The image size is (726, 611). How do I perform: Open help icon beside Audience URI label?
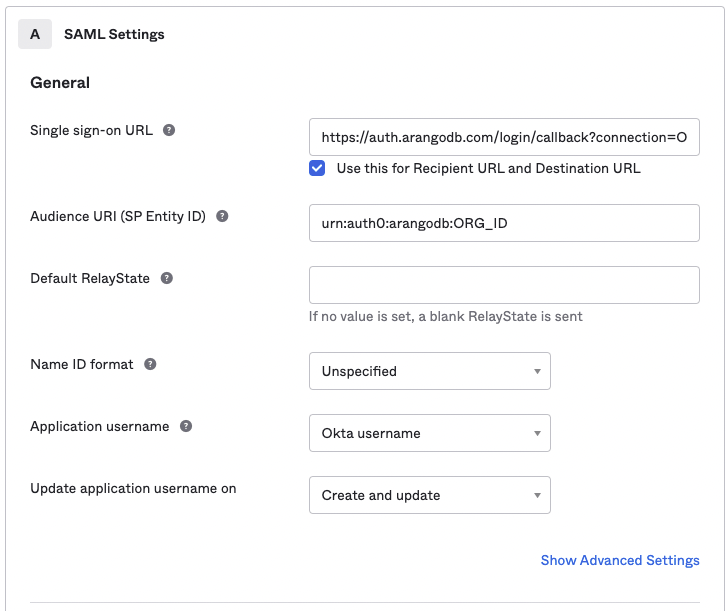pos(222,216)
